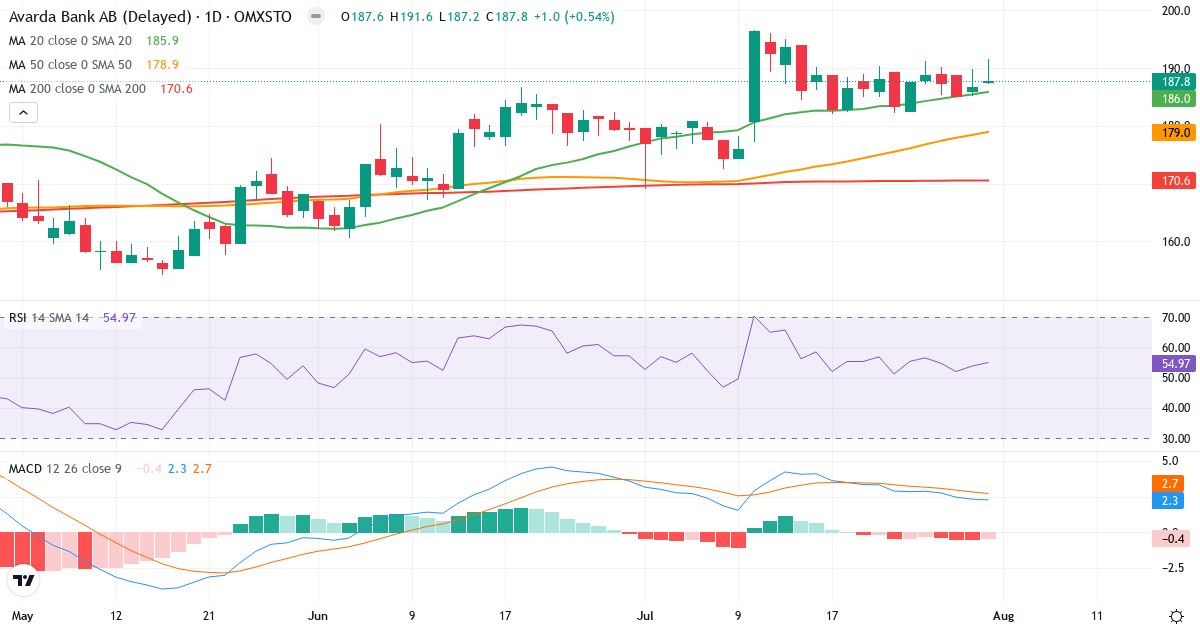Click the 54.97 value in the RSI legend
Image resolution: width=1200 pixels, height=630 pixels.
119,318
